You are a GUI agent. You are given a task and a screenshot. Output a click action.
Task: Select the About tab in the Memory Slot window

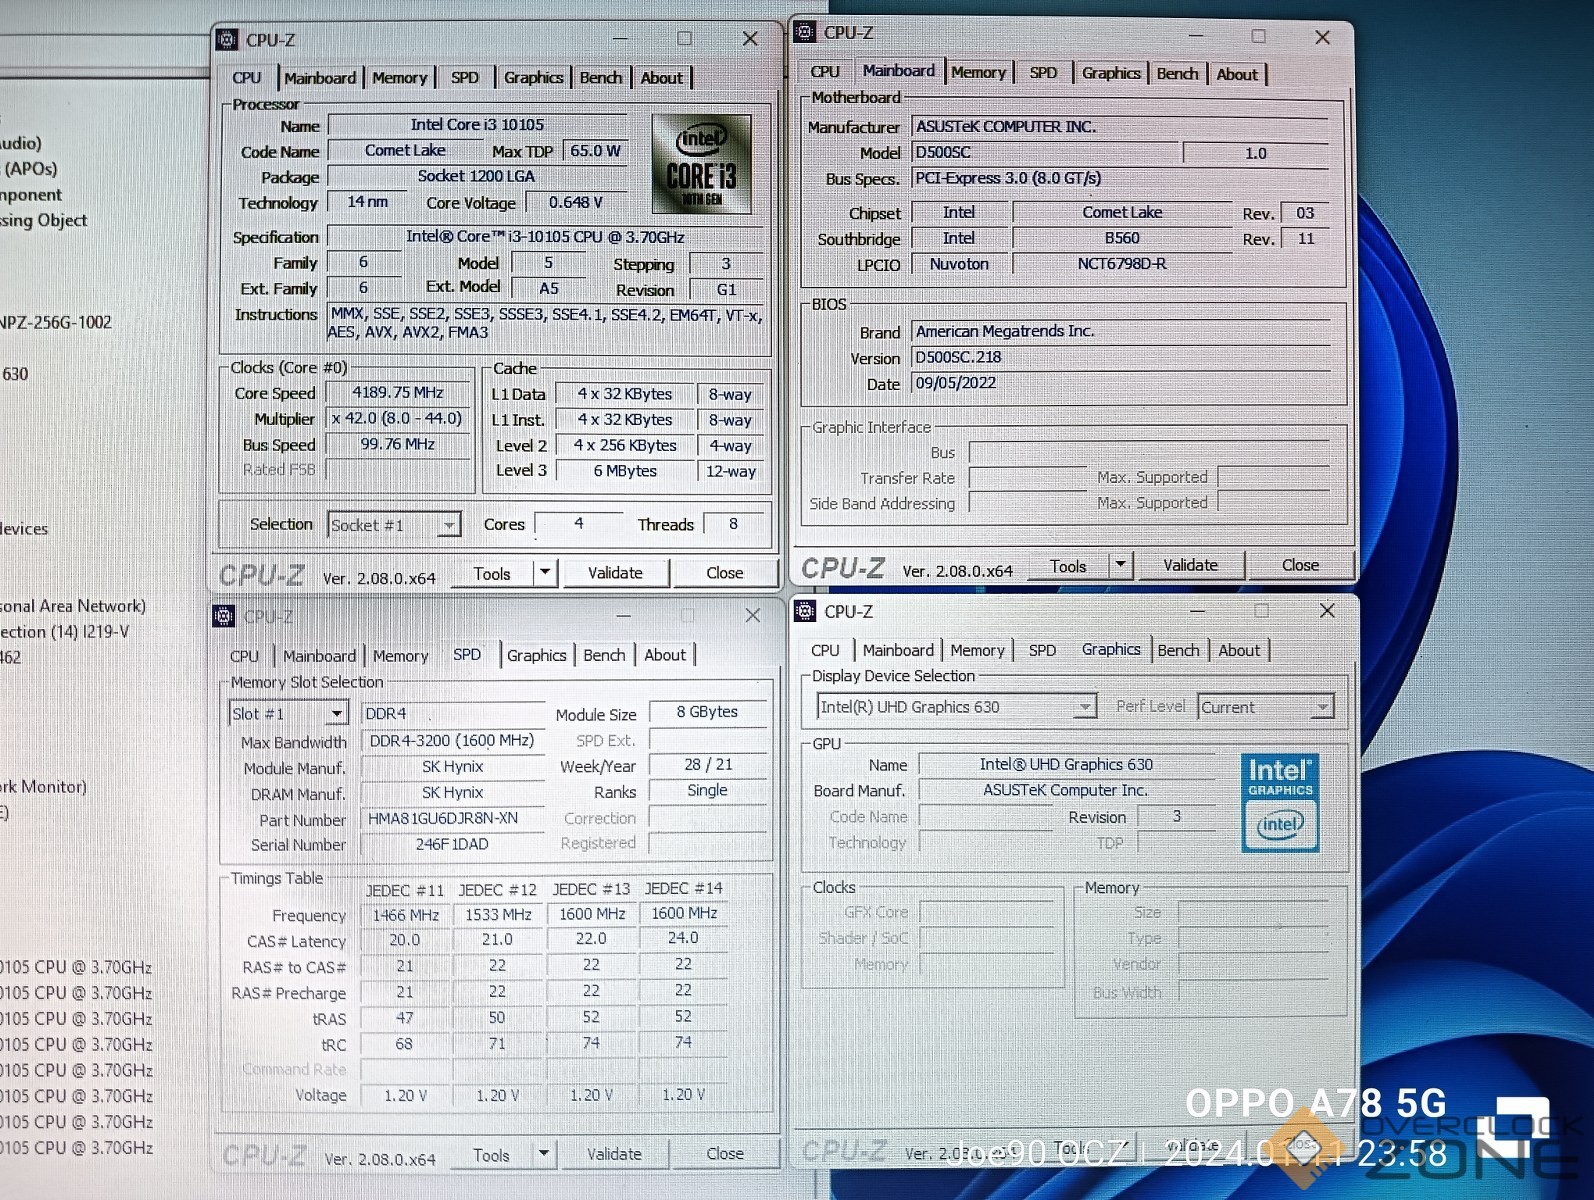pos(665,655)
